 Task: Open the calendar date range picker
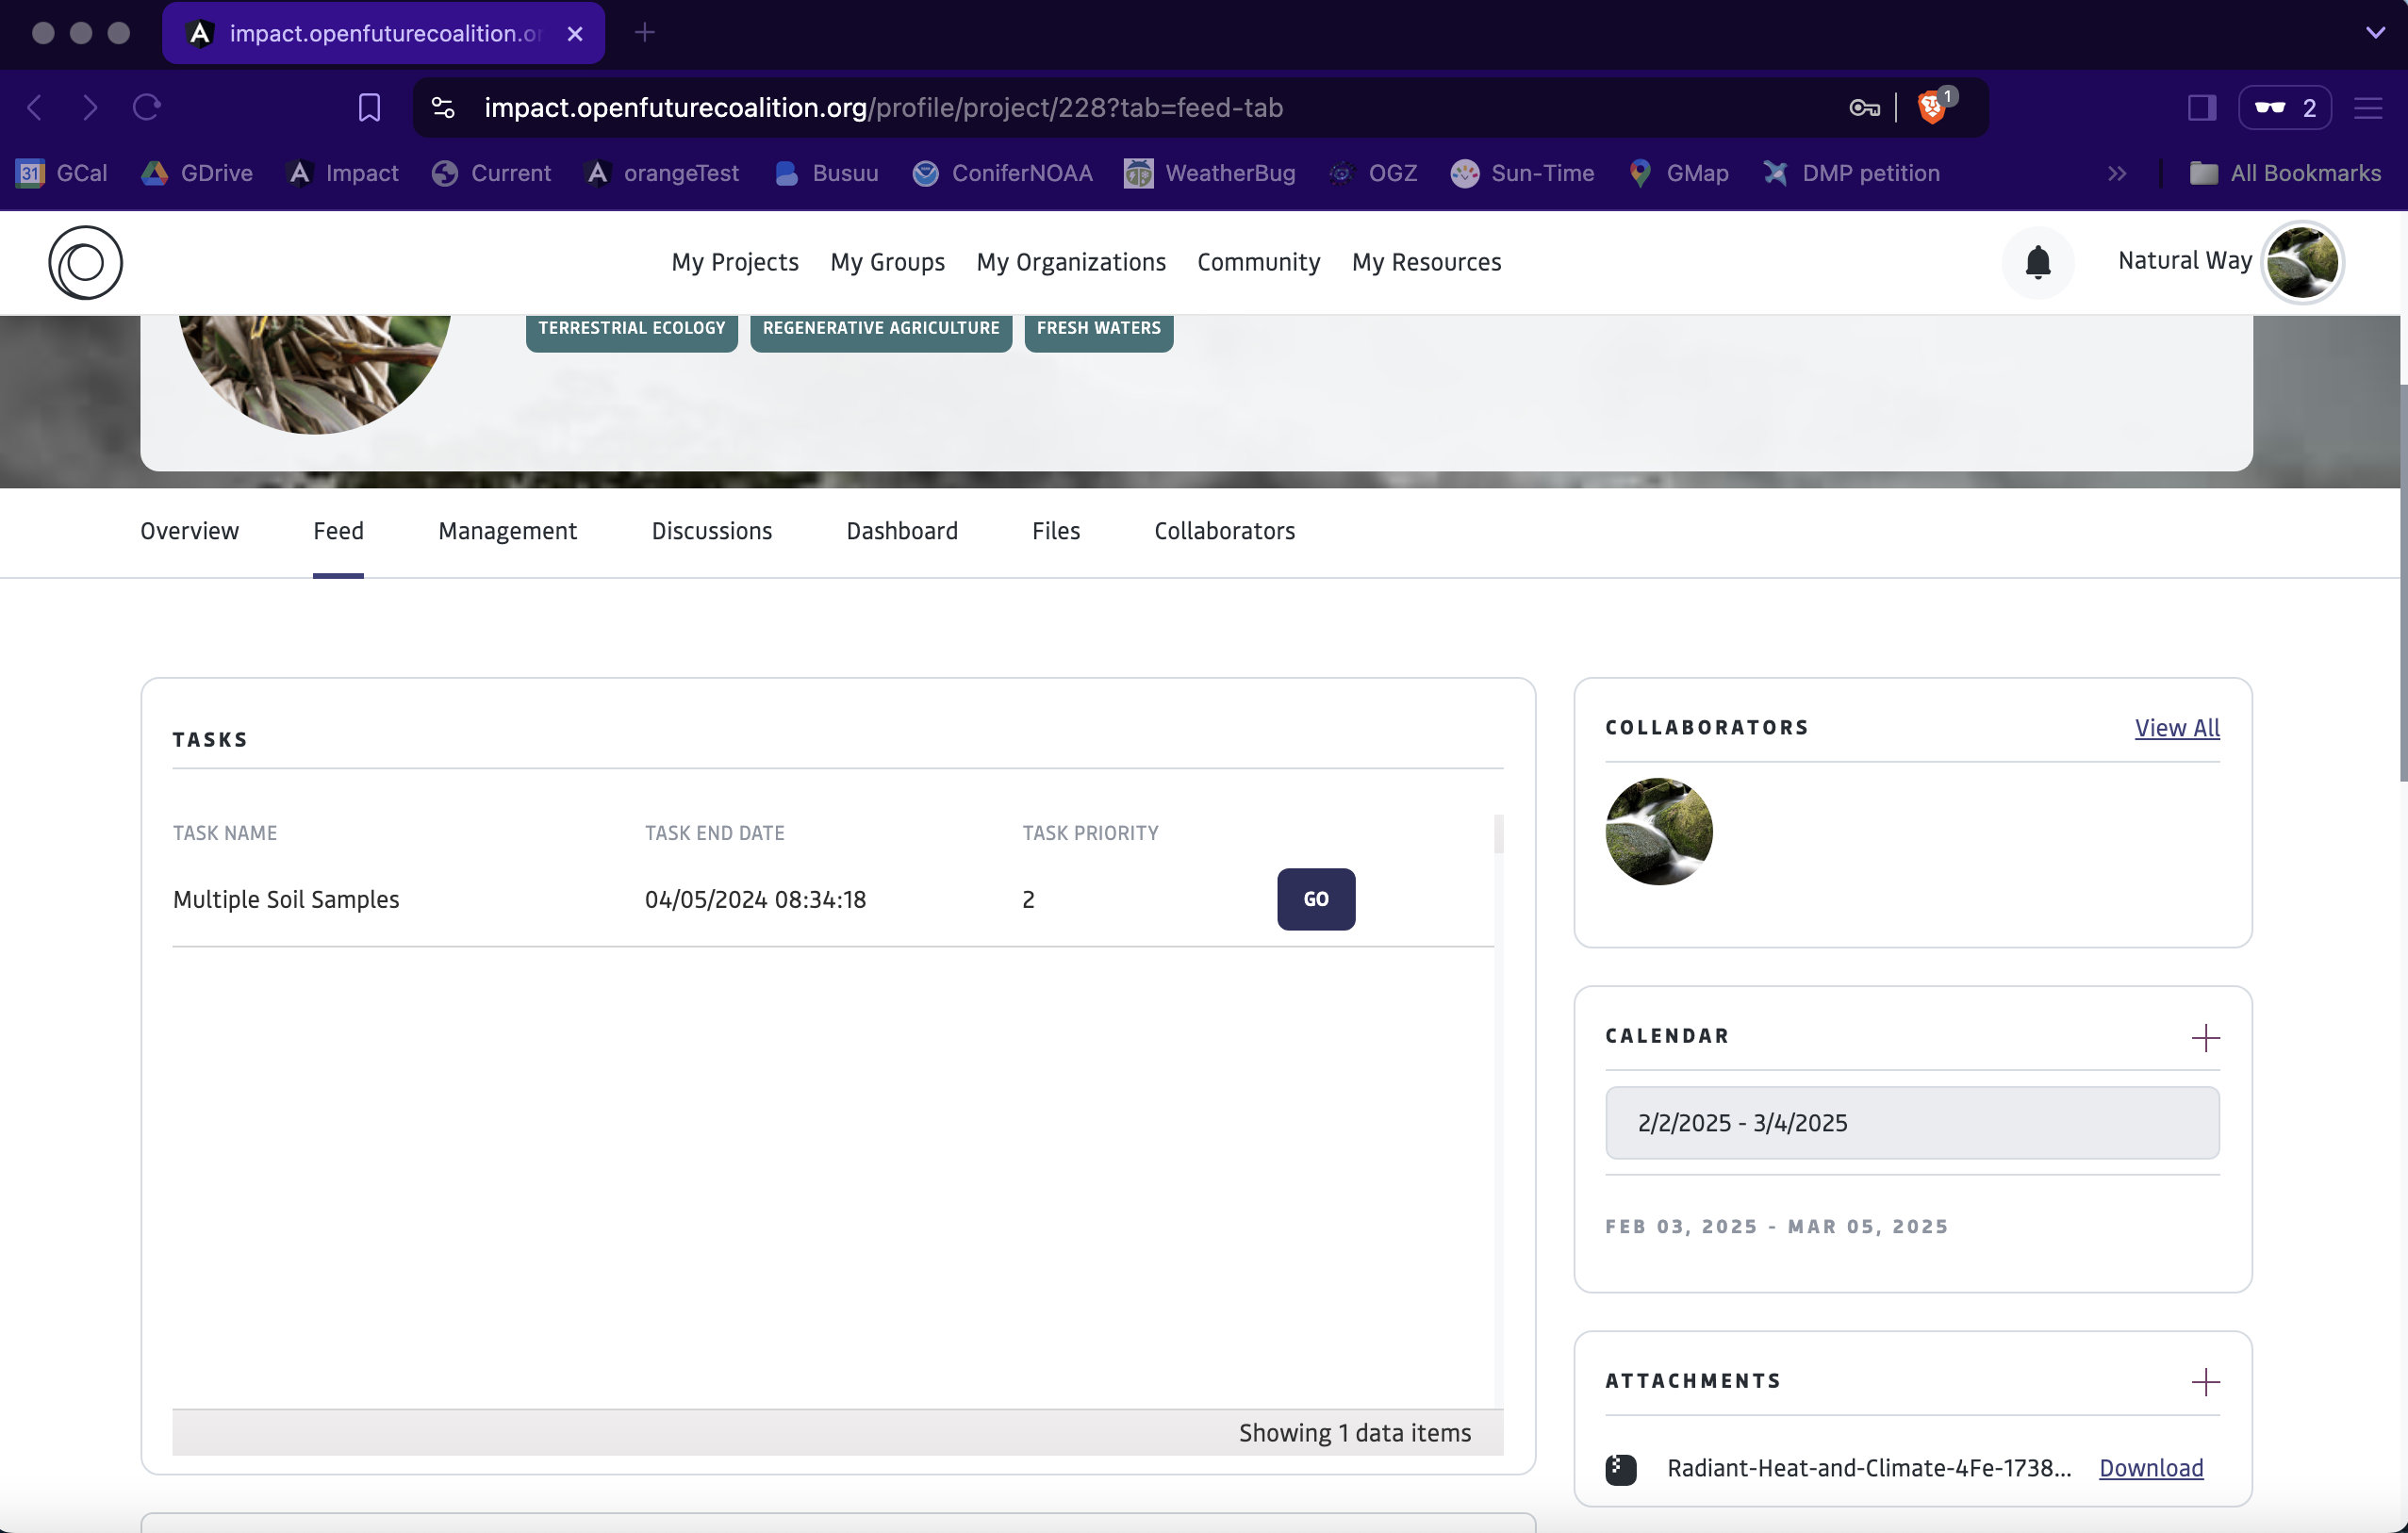1911,1122
